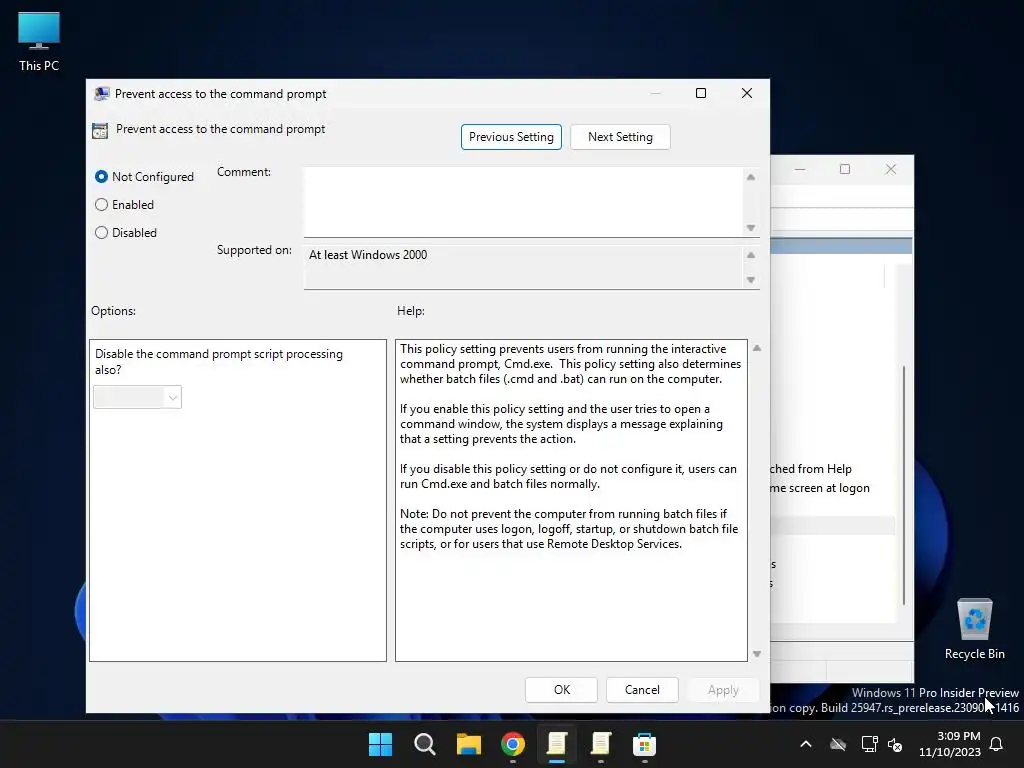Open the Windows Start menu
The width and height of the screenshot is (1024, 768).
coord(381,744)
